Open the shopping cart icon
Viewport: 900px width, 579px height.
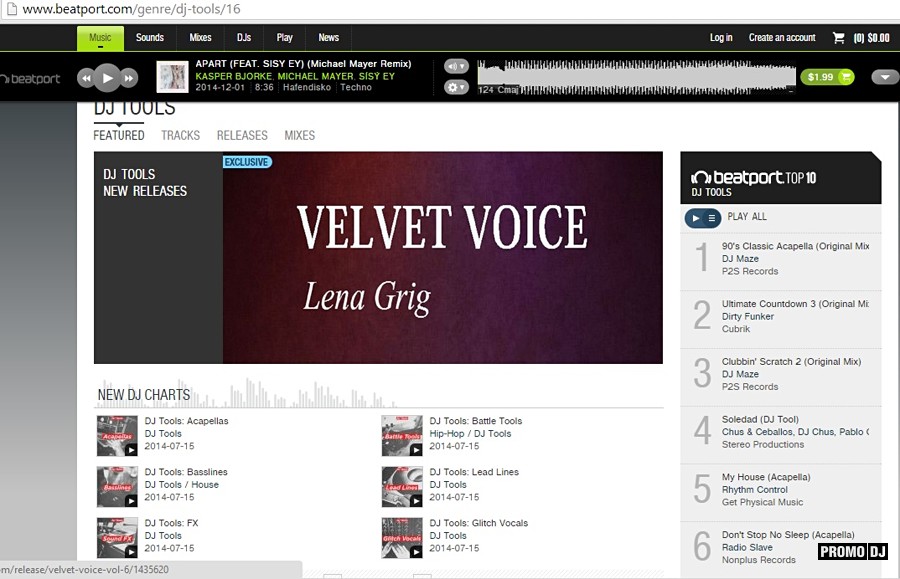pyautogui.click(x=839, y=38)
